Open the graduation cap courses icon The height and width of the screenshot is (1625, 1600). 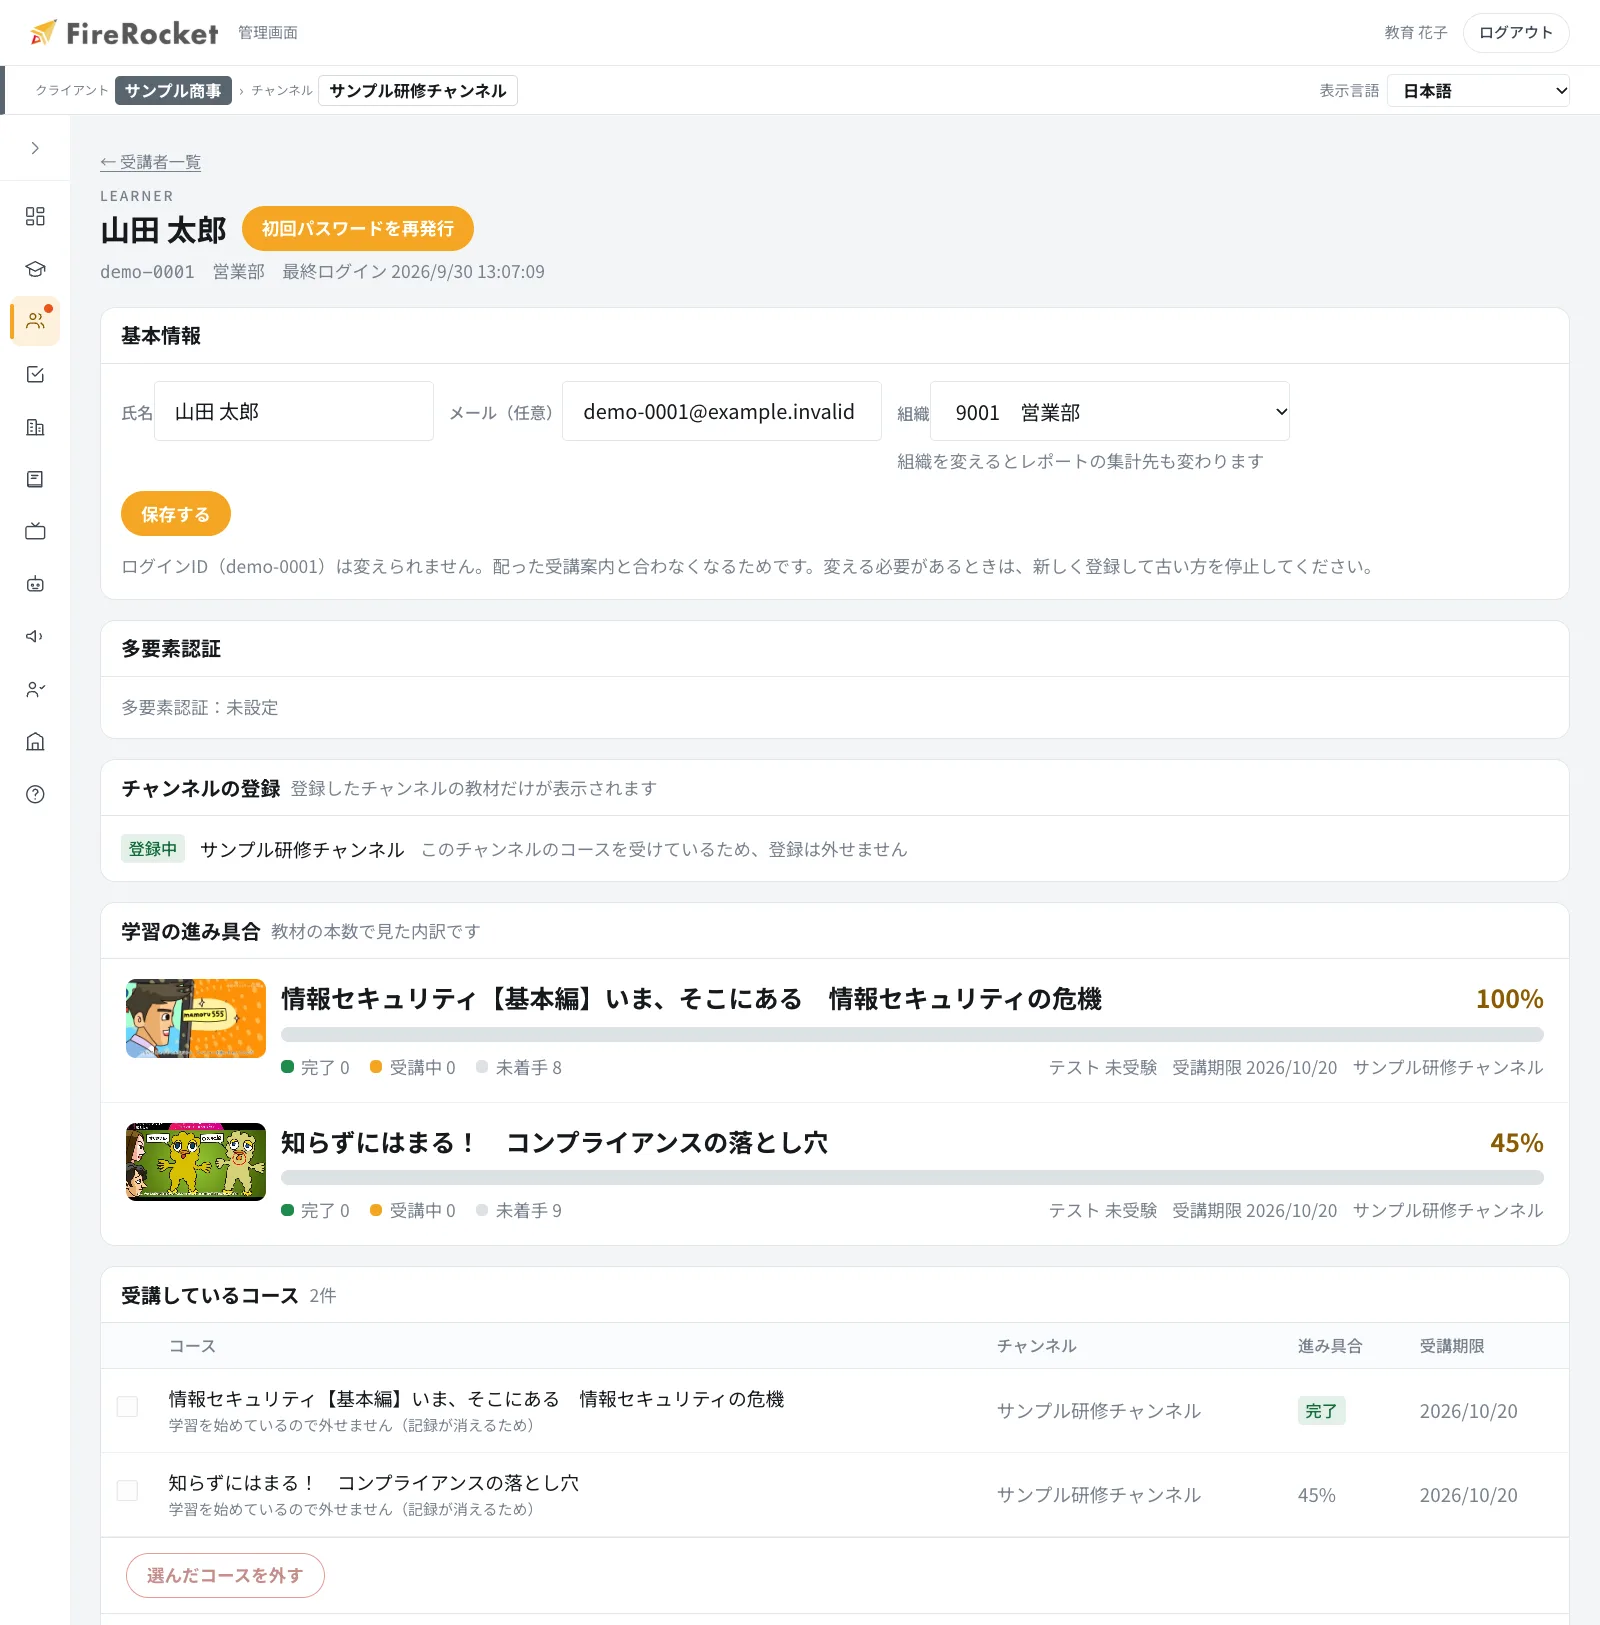click(x=35, y=269)
